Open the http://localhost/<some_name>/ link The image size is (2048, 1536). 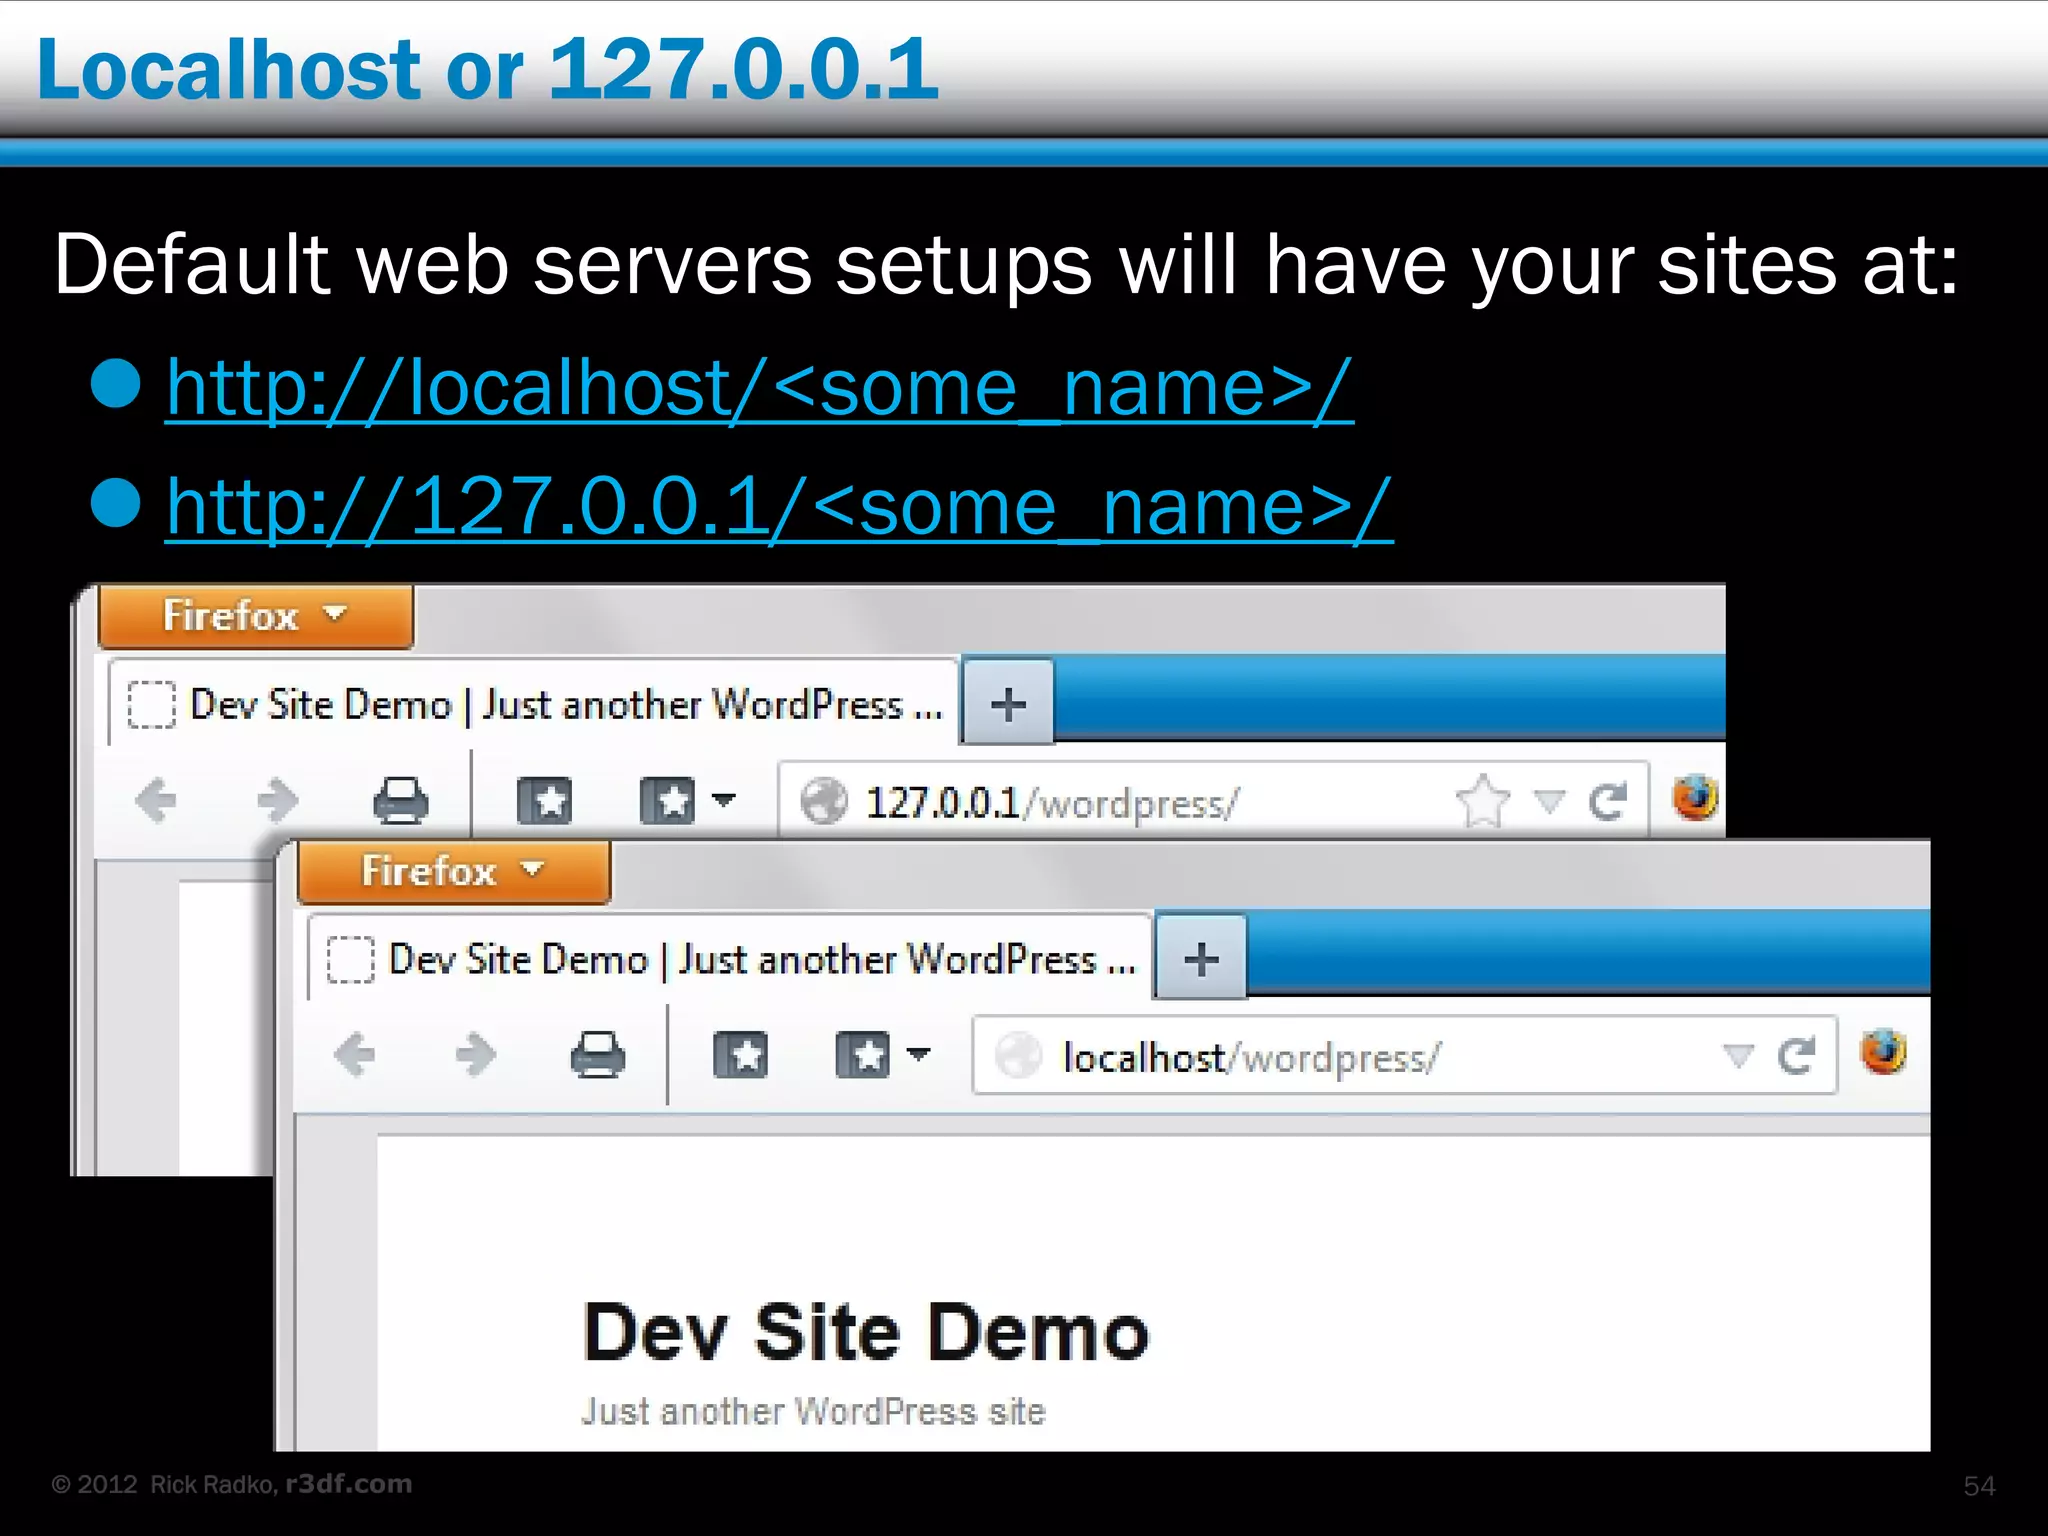pyautogui.click(x=760, y=388)
